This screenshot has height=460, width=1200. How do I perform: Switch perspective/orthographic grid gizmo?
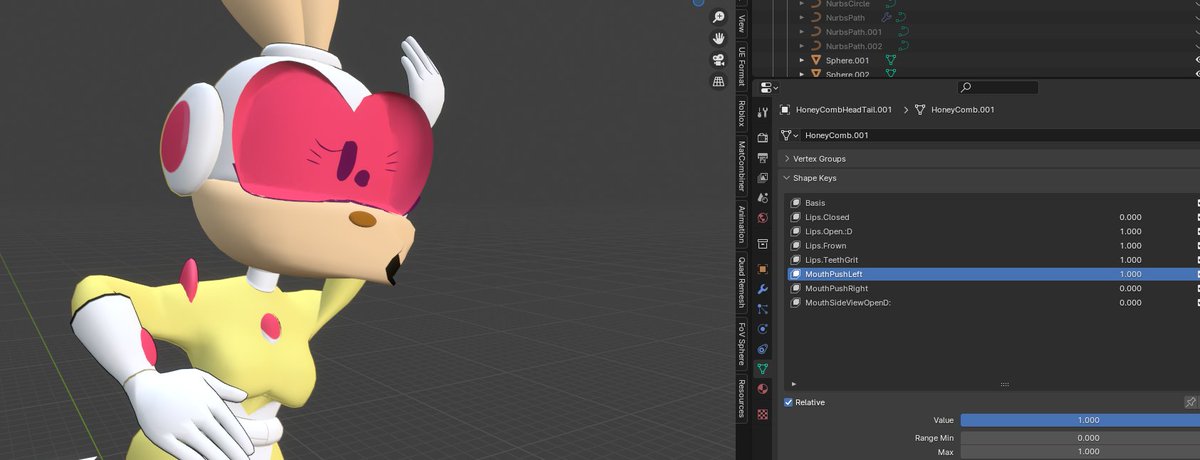(x=719, y=82)
